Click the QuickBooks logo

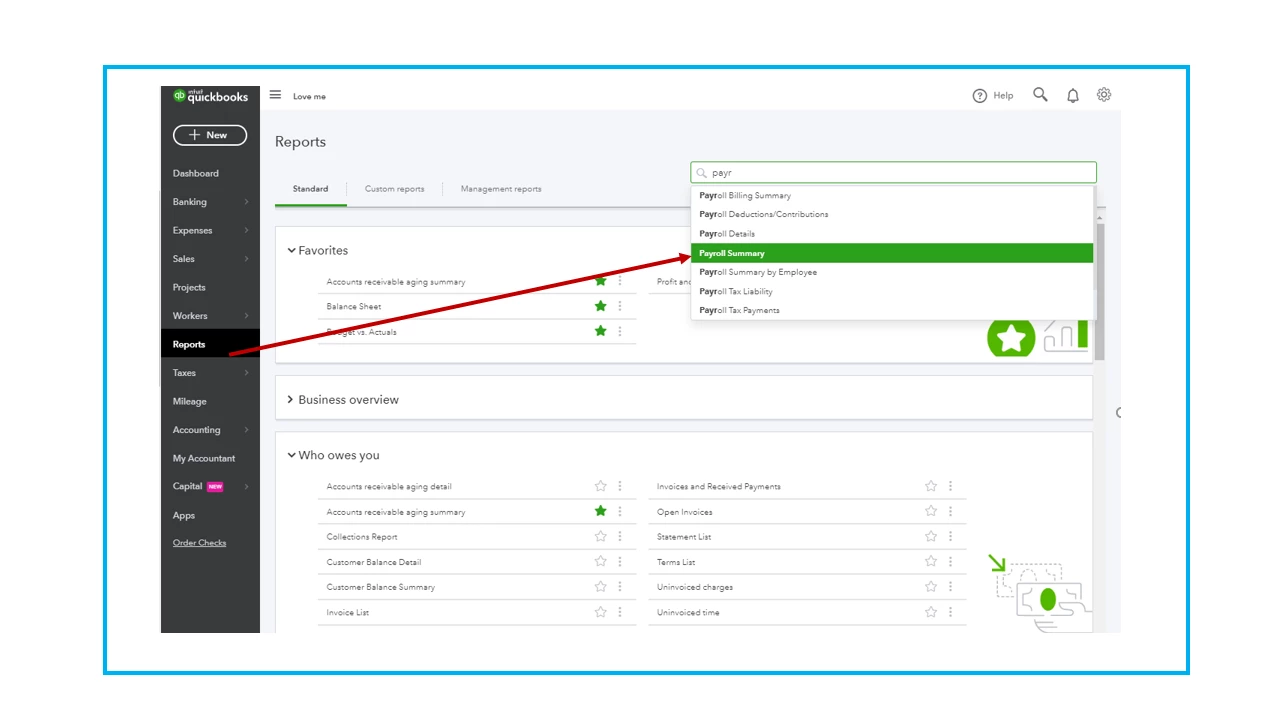tap(210, 96)
